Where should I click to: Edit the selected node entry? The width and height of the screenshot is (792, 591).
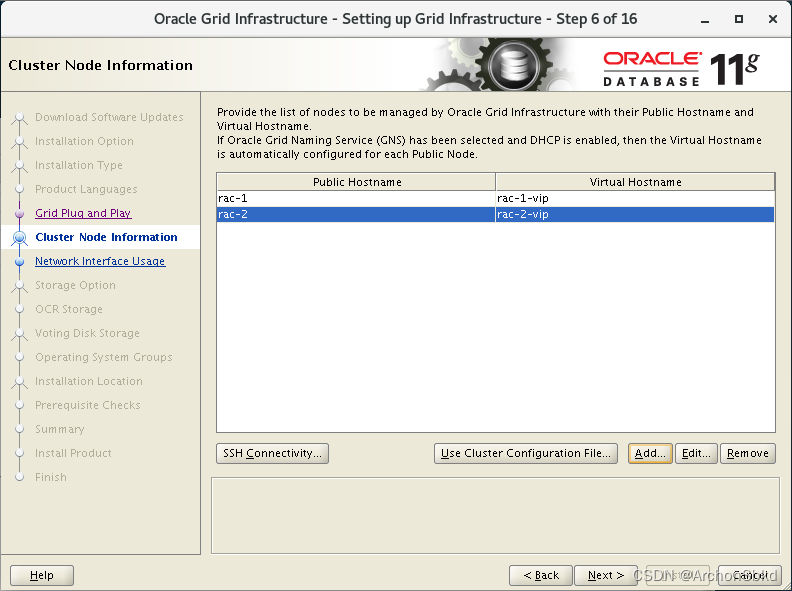[x=696, y=453]
